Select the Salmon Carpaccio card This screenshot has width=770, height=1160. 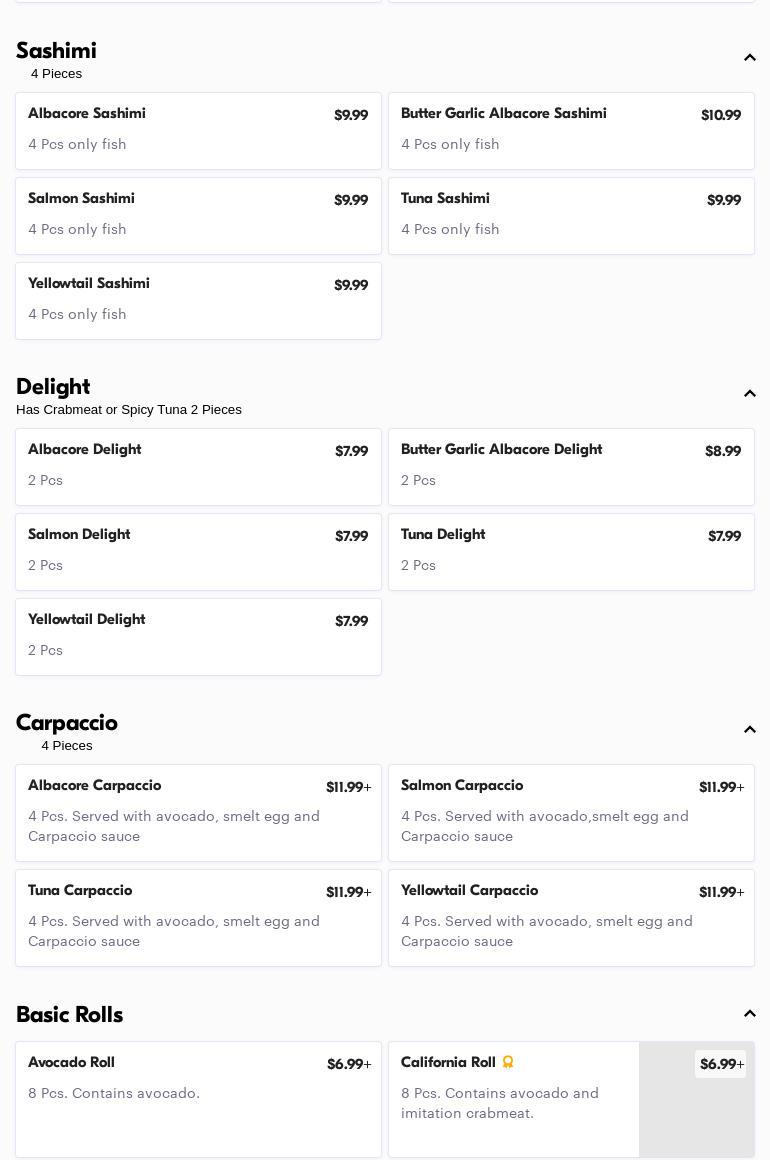(571, 813)
